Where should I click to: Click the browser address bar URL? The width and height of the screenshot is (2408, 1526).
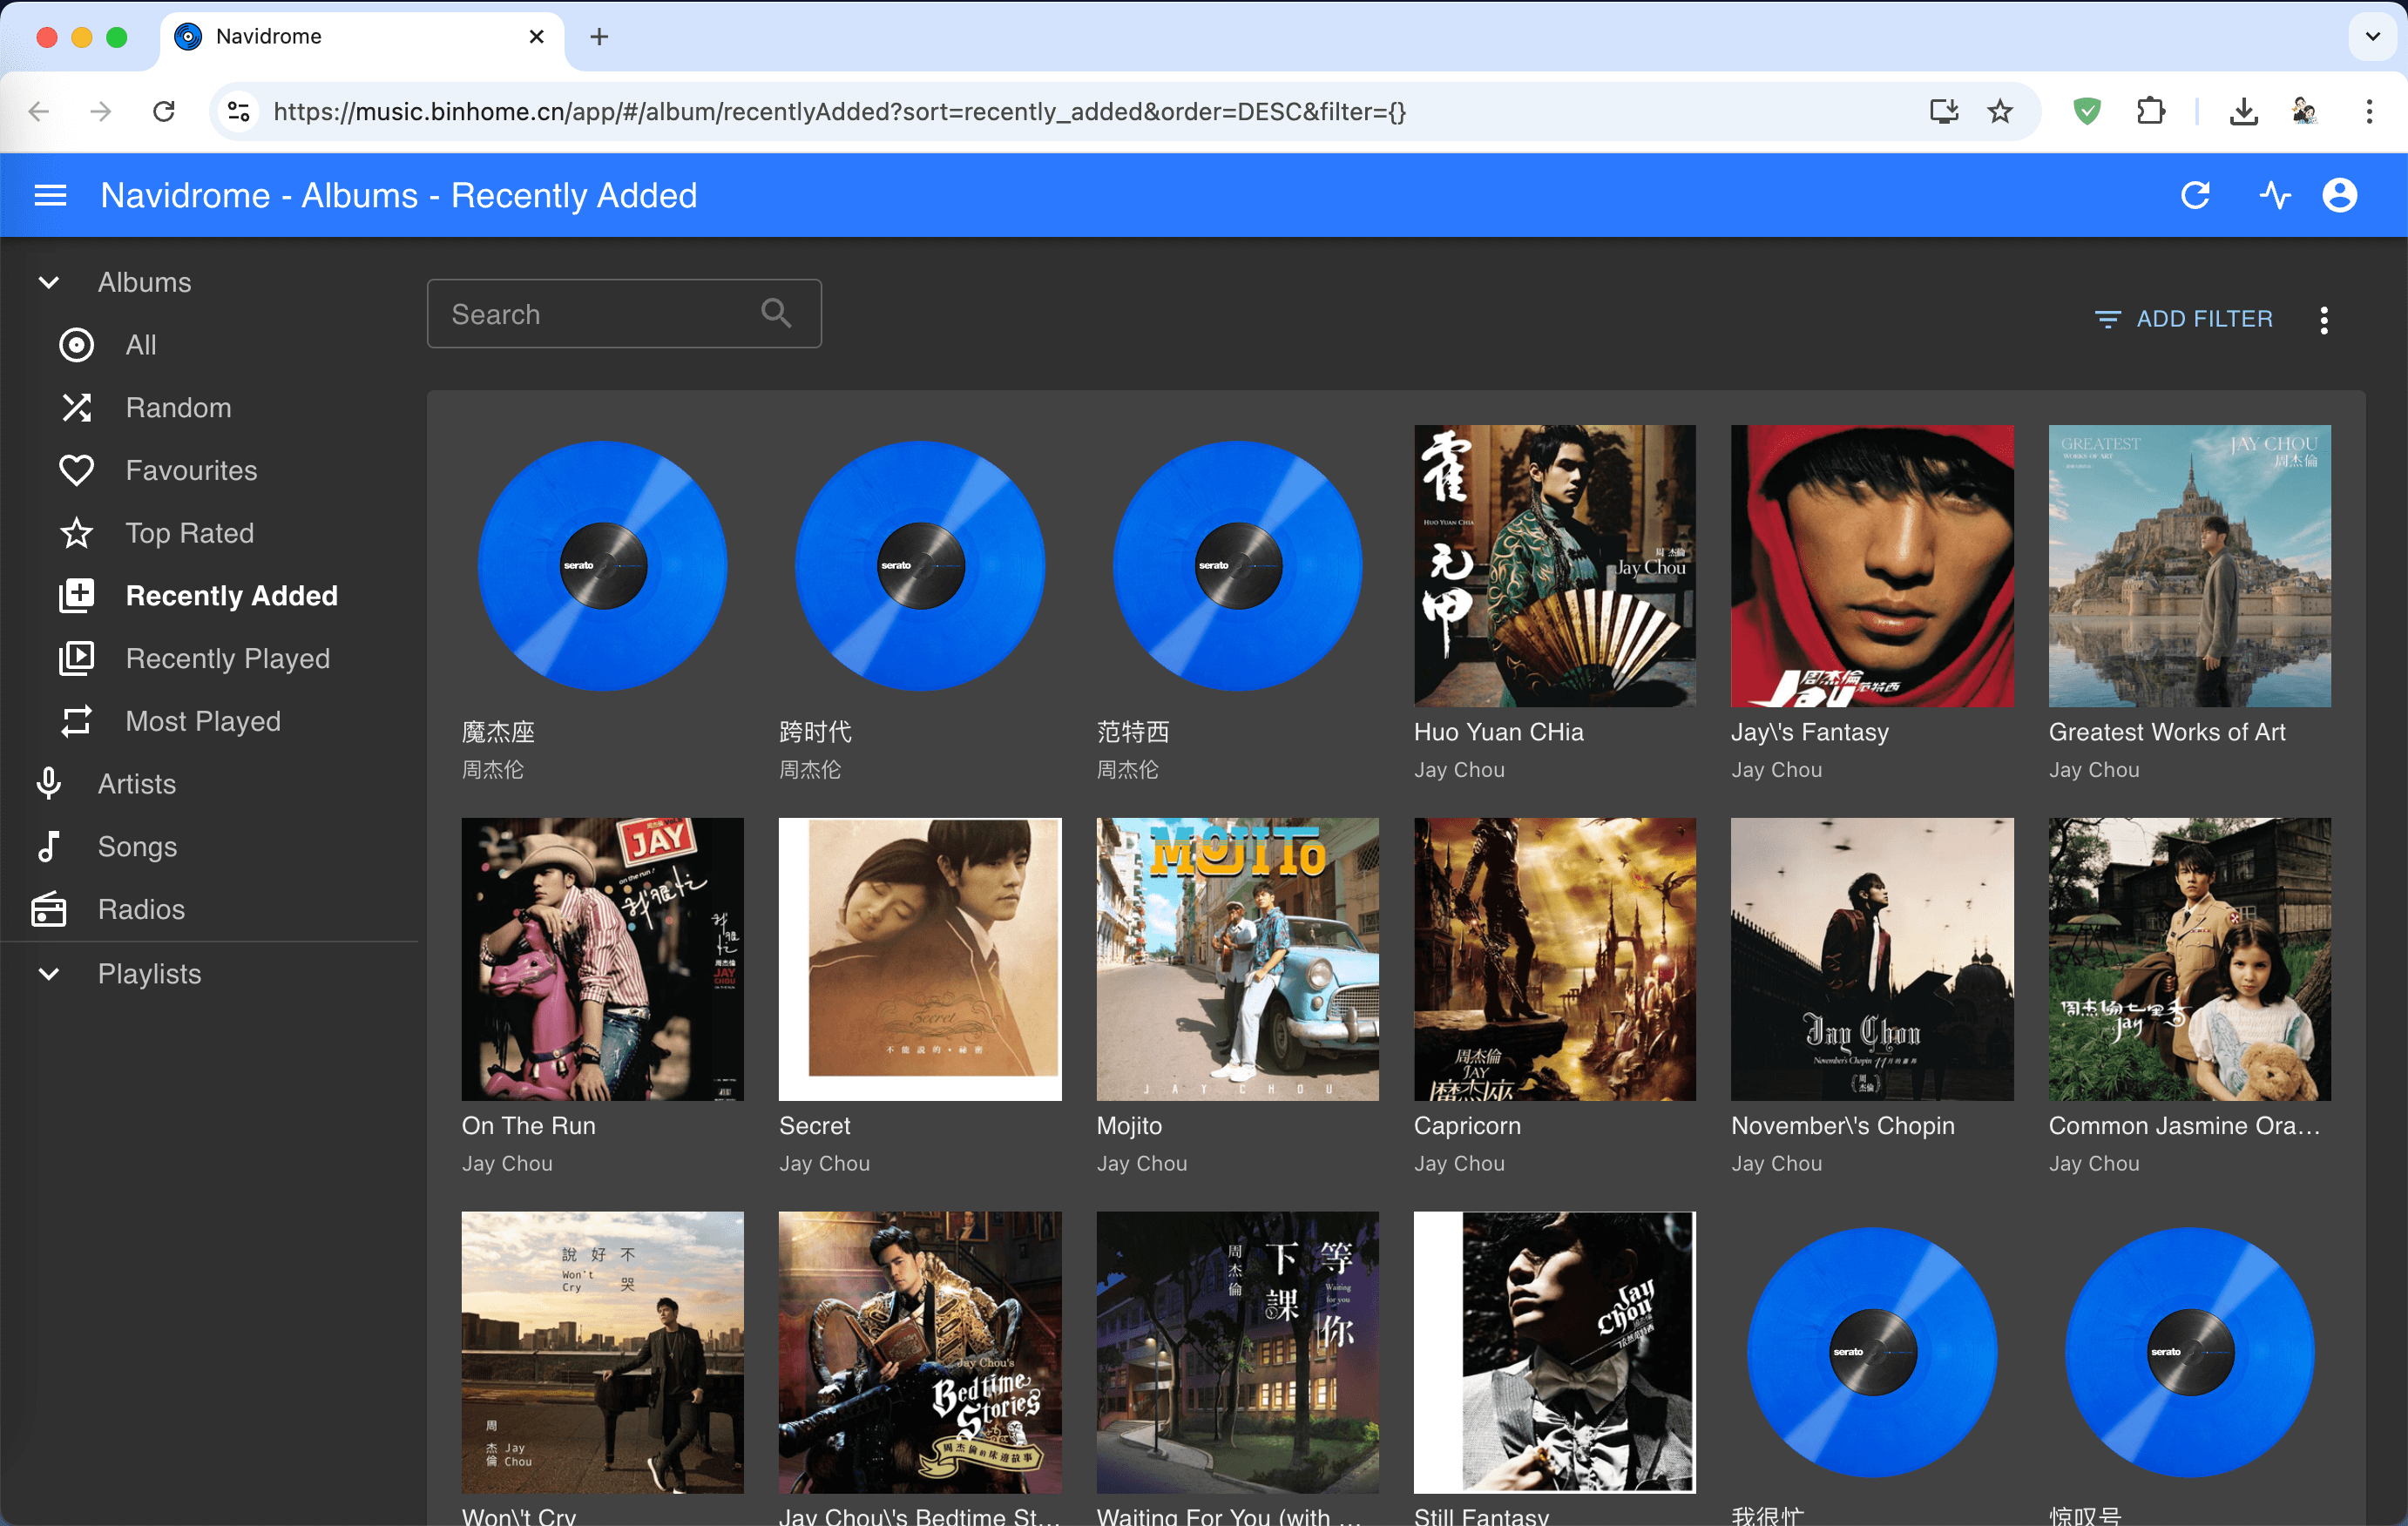pyautogui.click(x=839, y=111)
